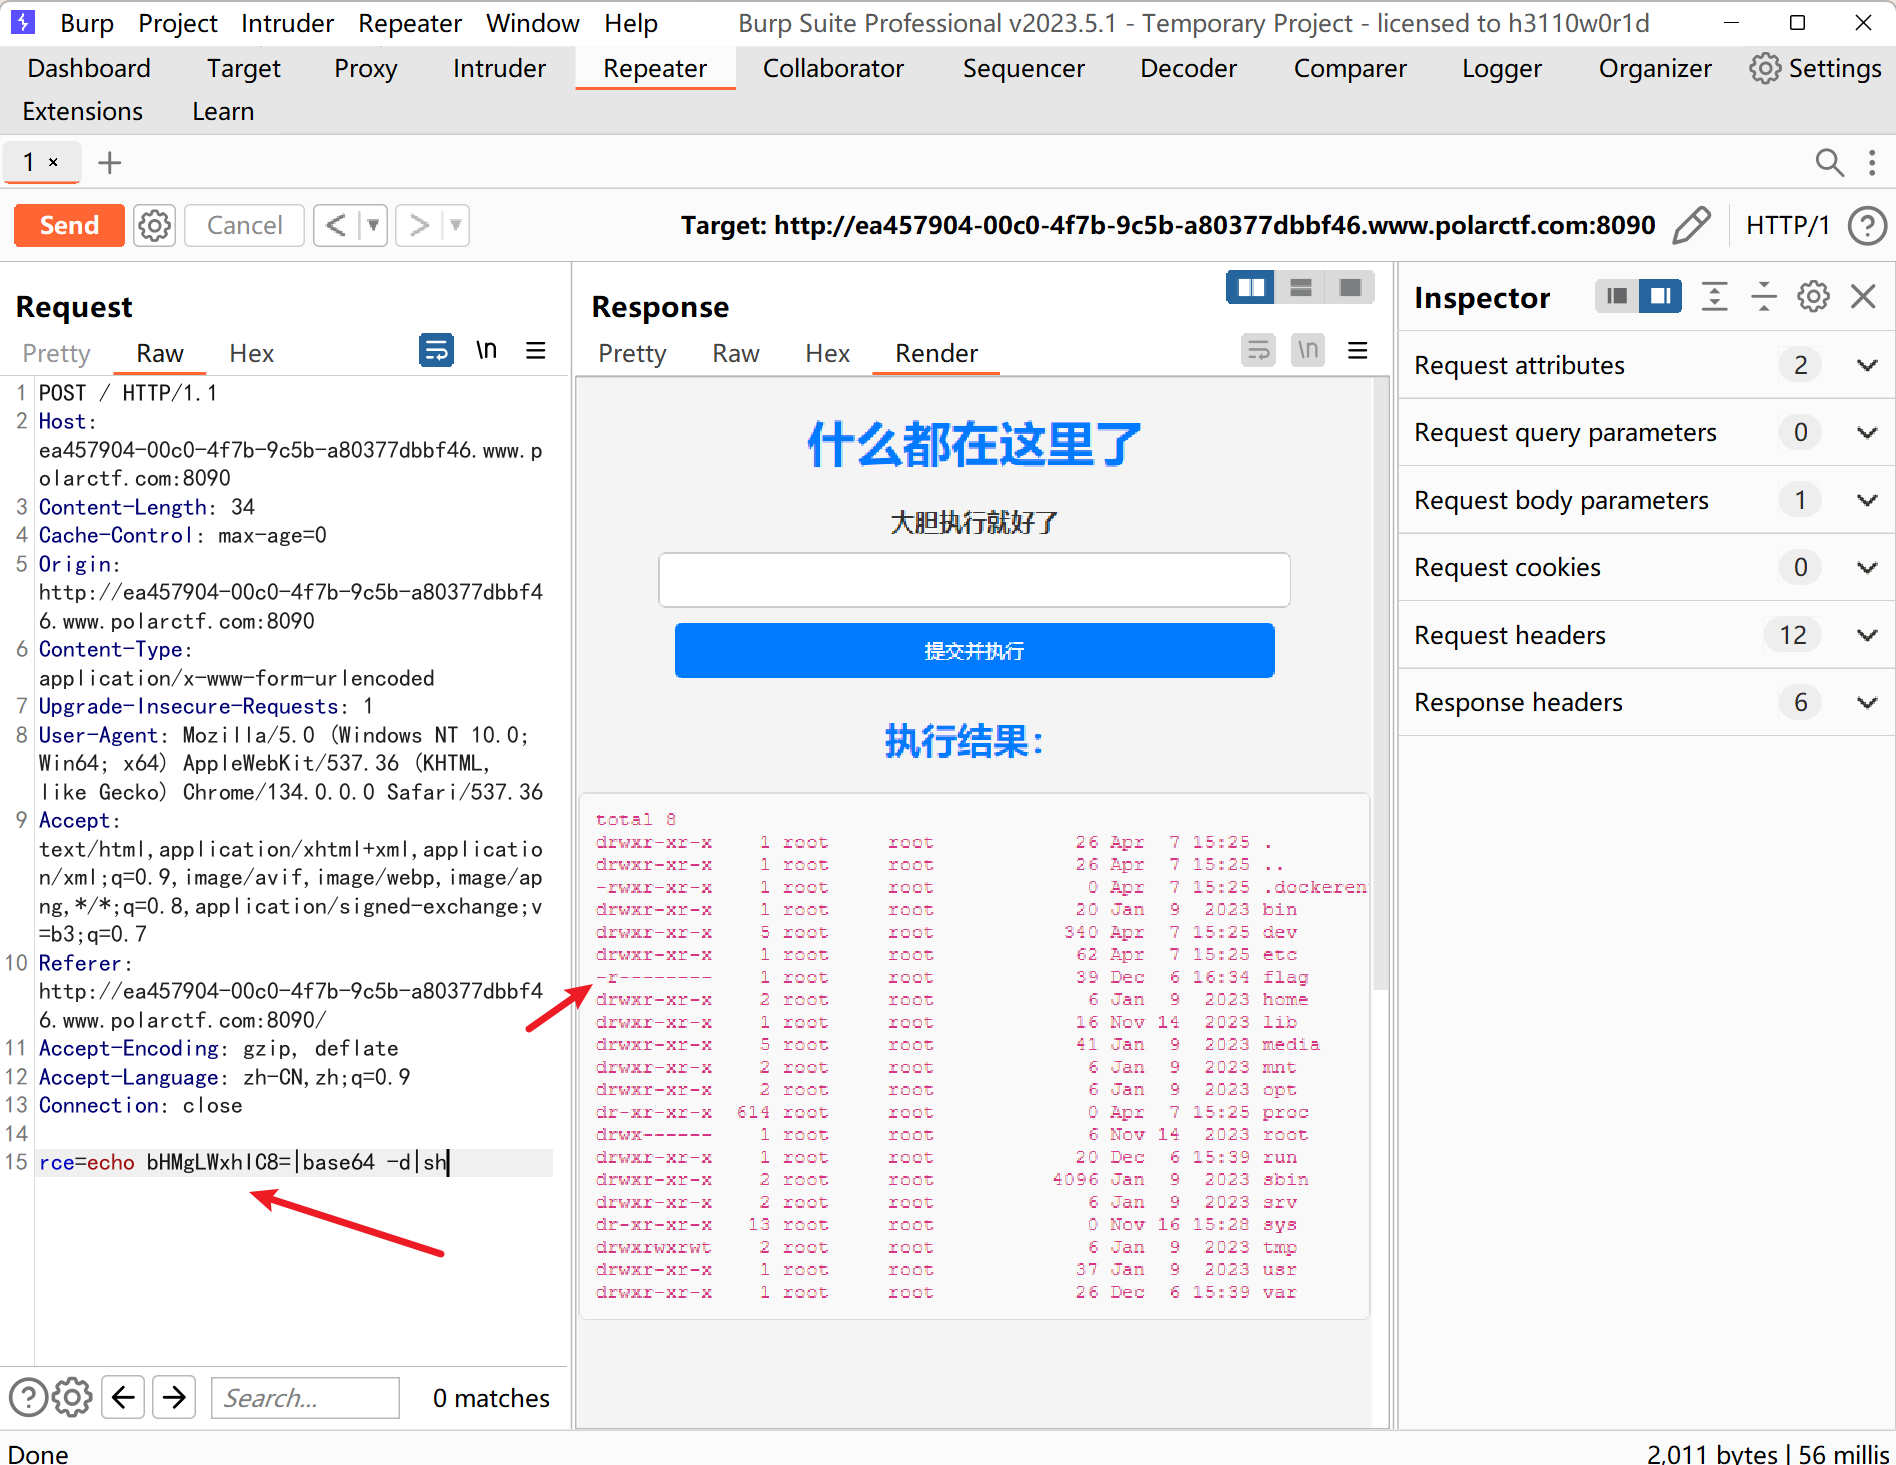Toggle non-printable characters in request
Image resolution: width=1896 pixels, height=1465 pixels.
486,350
